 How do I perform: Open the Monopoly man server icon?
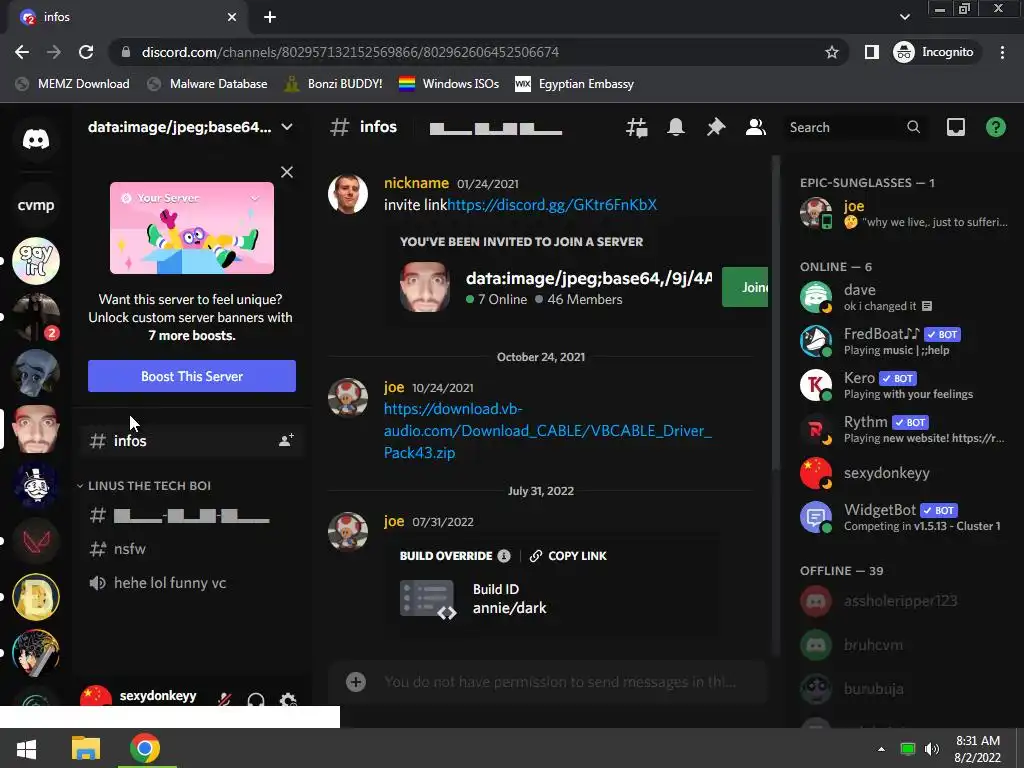36,485
